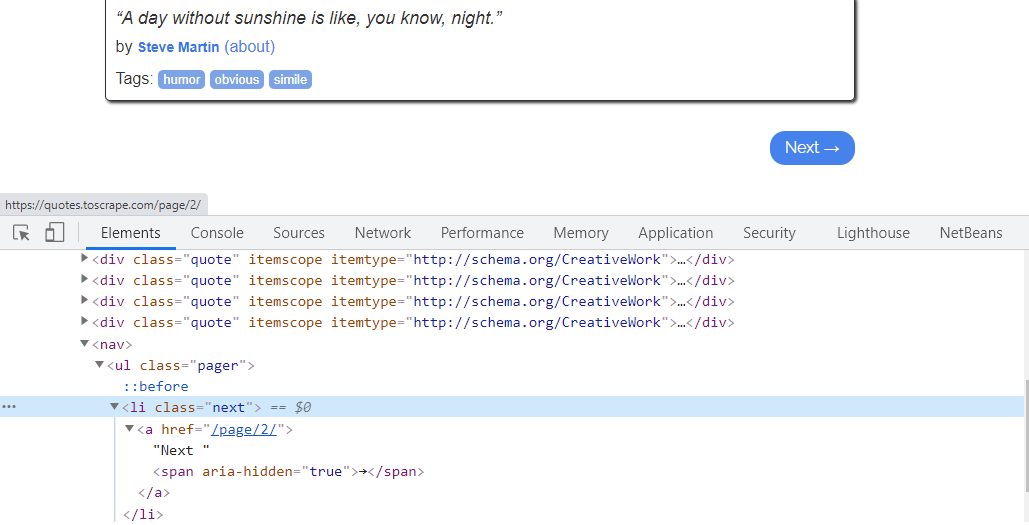The image size is (1029, 525).
Task: Click the humor tag
Action: click(182, 80)
